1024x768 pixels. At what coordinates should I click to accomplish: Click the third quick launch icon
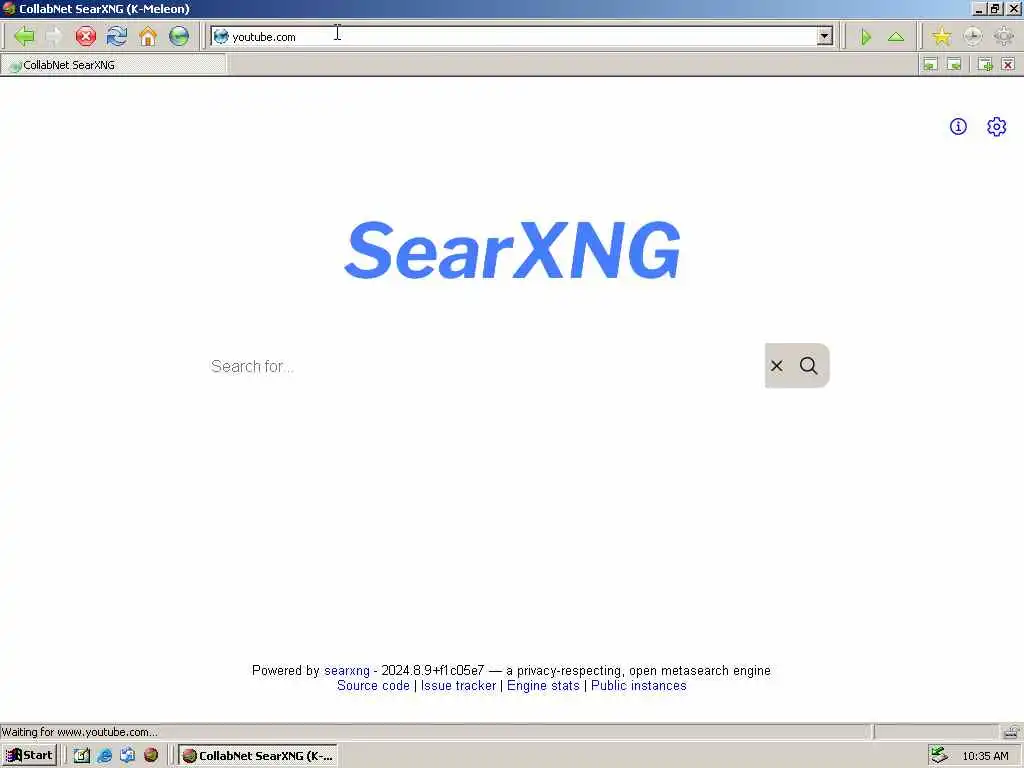pyautogui.click(x=127, y=756)
